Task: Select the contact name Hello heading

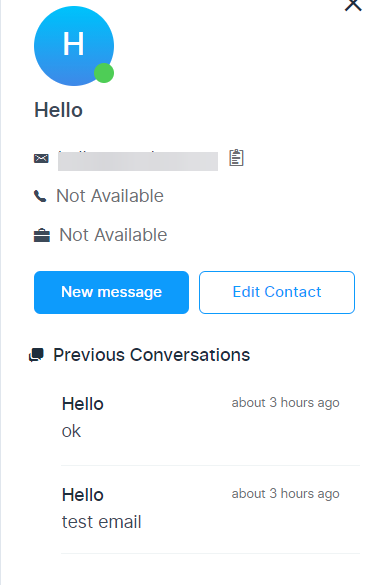Action: click(x=58, y=110)
